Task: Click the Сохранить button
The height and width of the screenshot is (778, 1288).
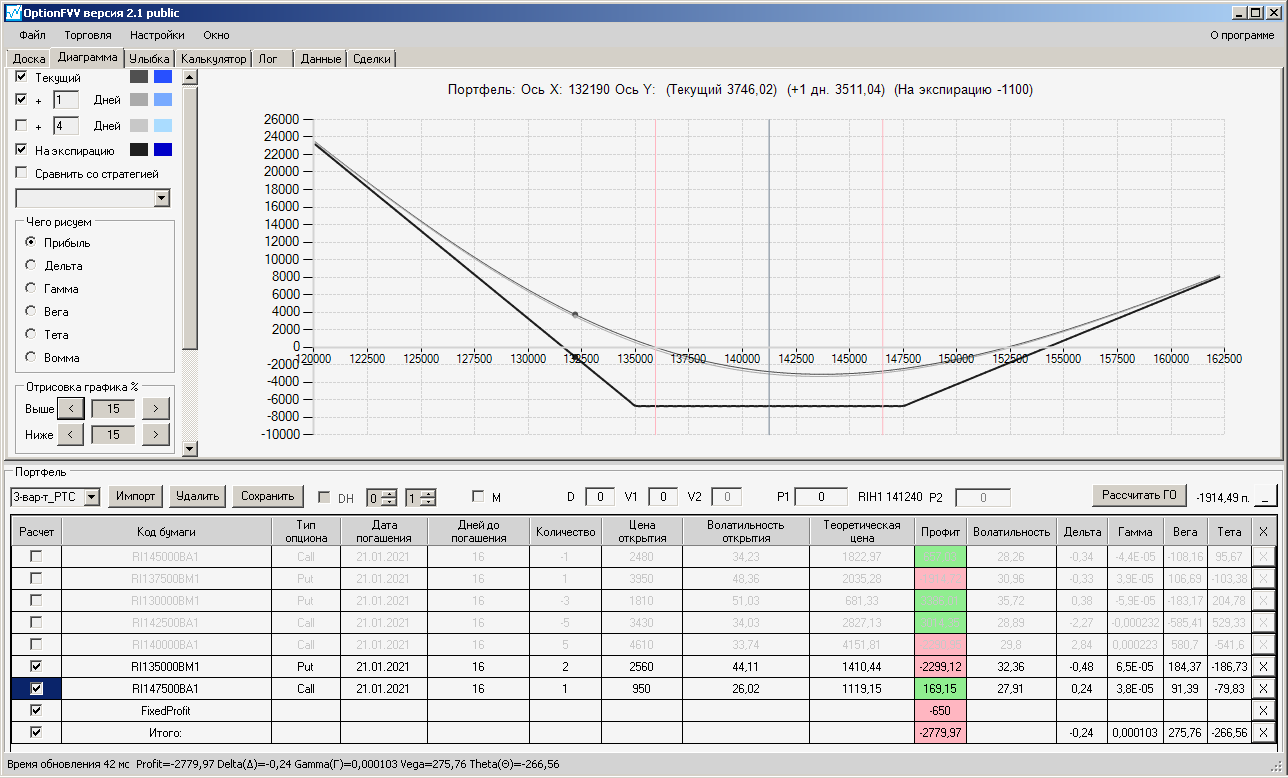Action: [267, 496]
